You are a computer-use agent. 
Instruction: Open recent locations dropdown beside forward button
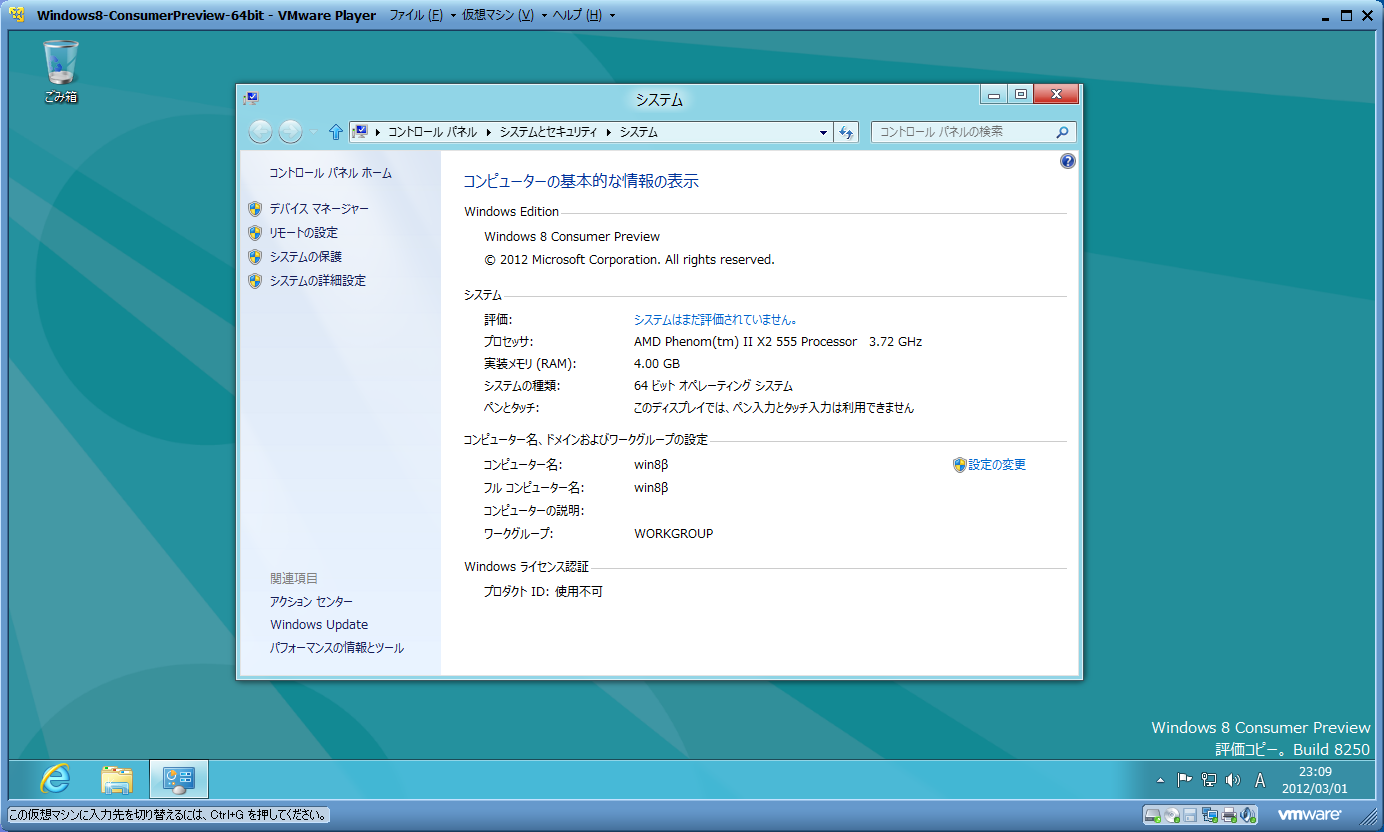[x=312, y=132]
